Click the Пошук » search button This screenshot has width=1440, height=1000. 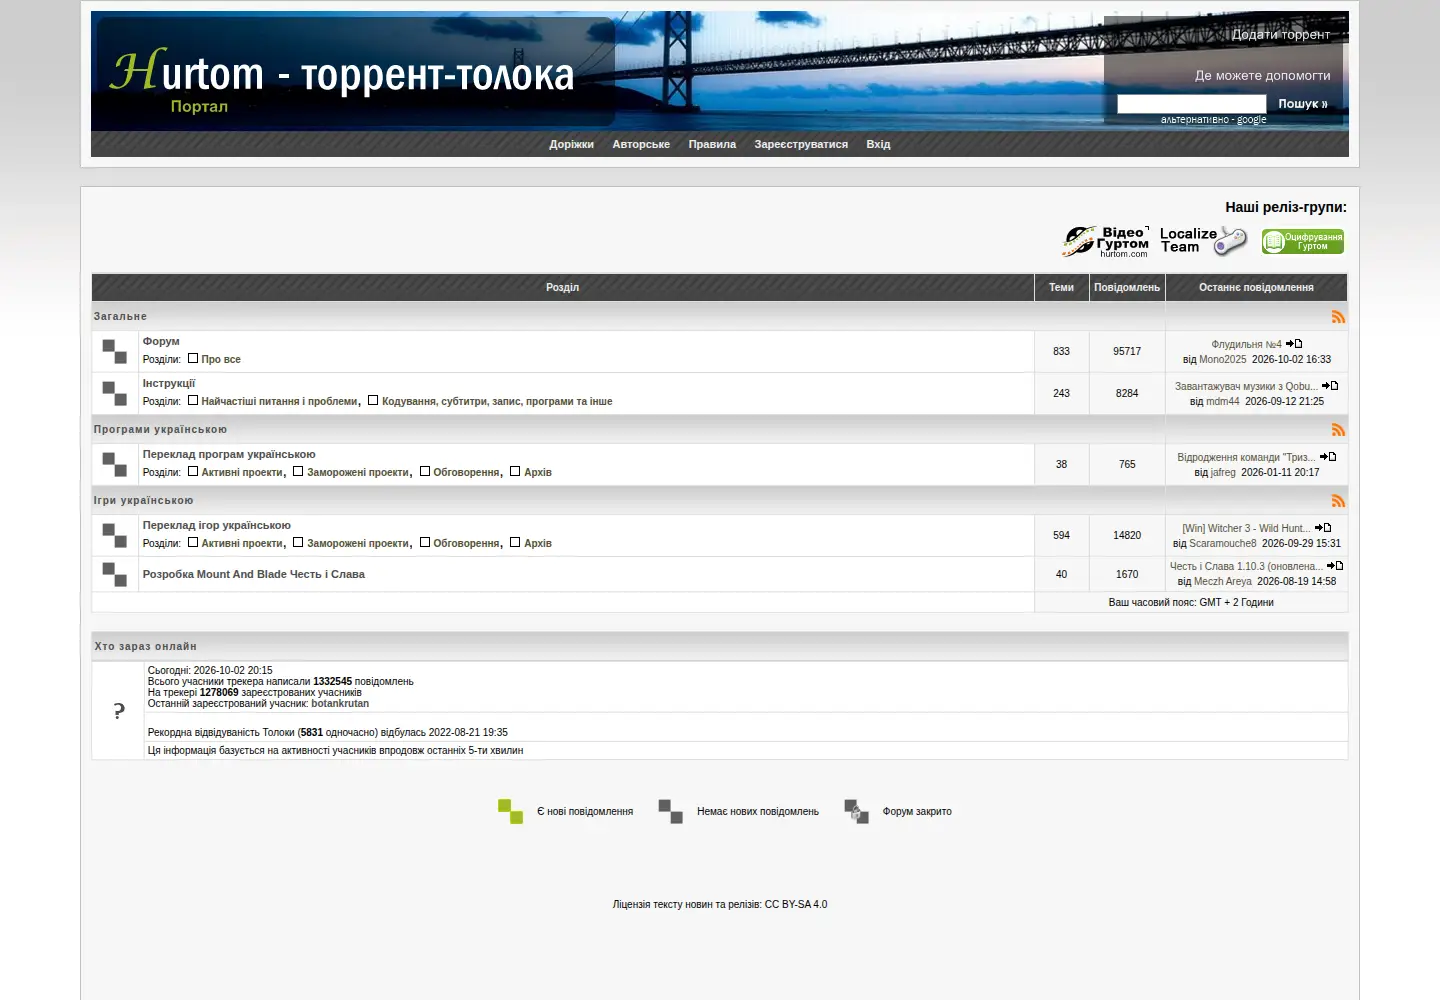[1303, 104]
